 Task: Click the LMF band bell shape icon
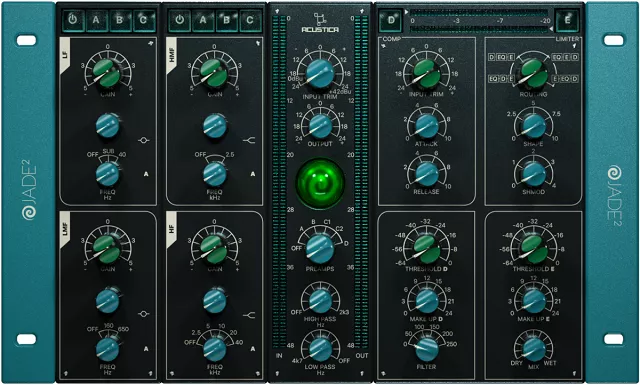click(x=143, y=314)
